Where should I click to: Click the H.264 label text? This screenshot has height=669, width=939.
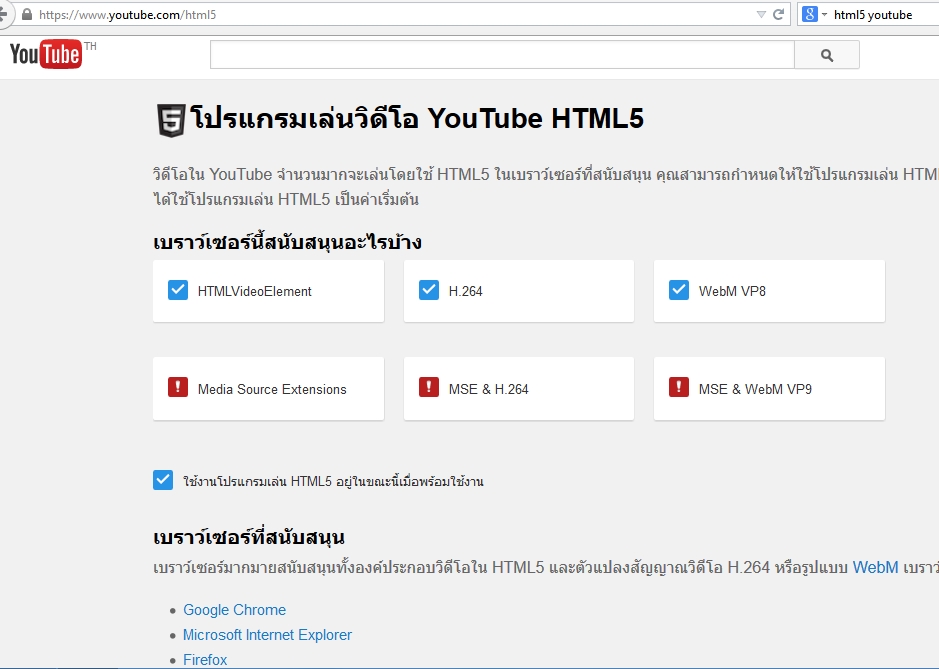[x=465, y=291]
